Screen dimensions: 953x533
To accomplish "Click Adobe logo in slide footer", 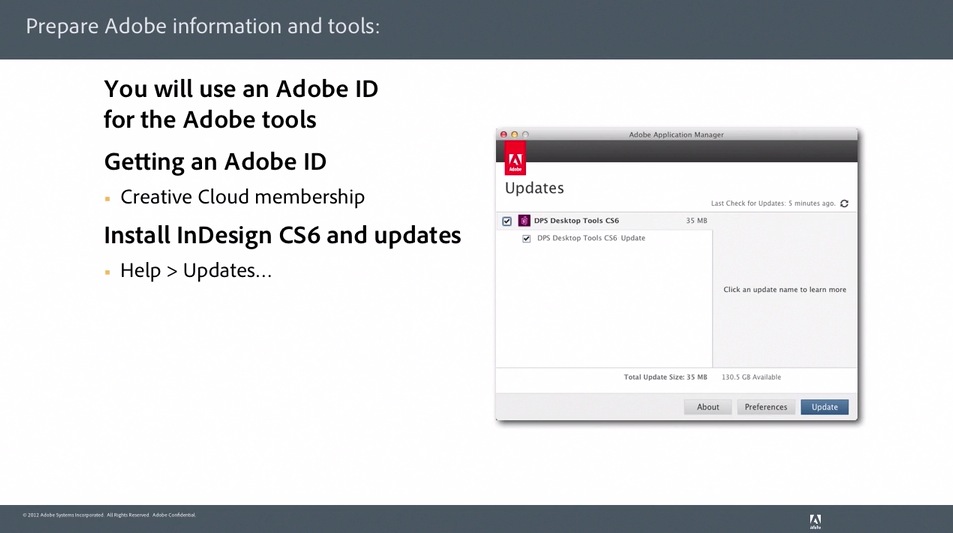I will pos(815,521).
